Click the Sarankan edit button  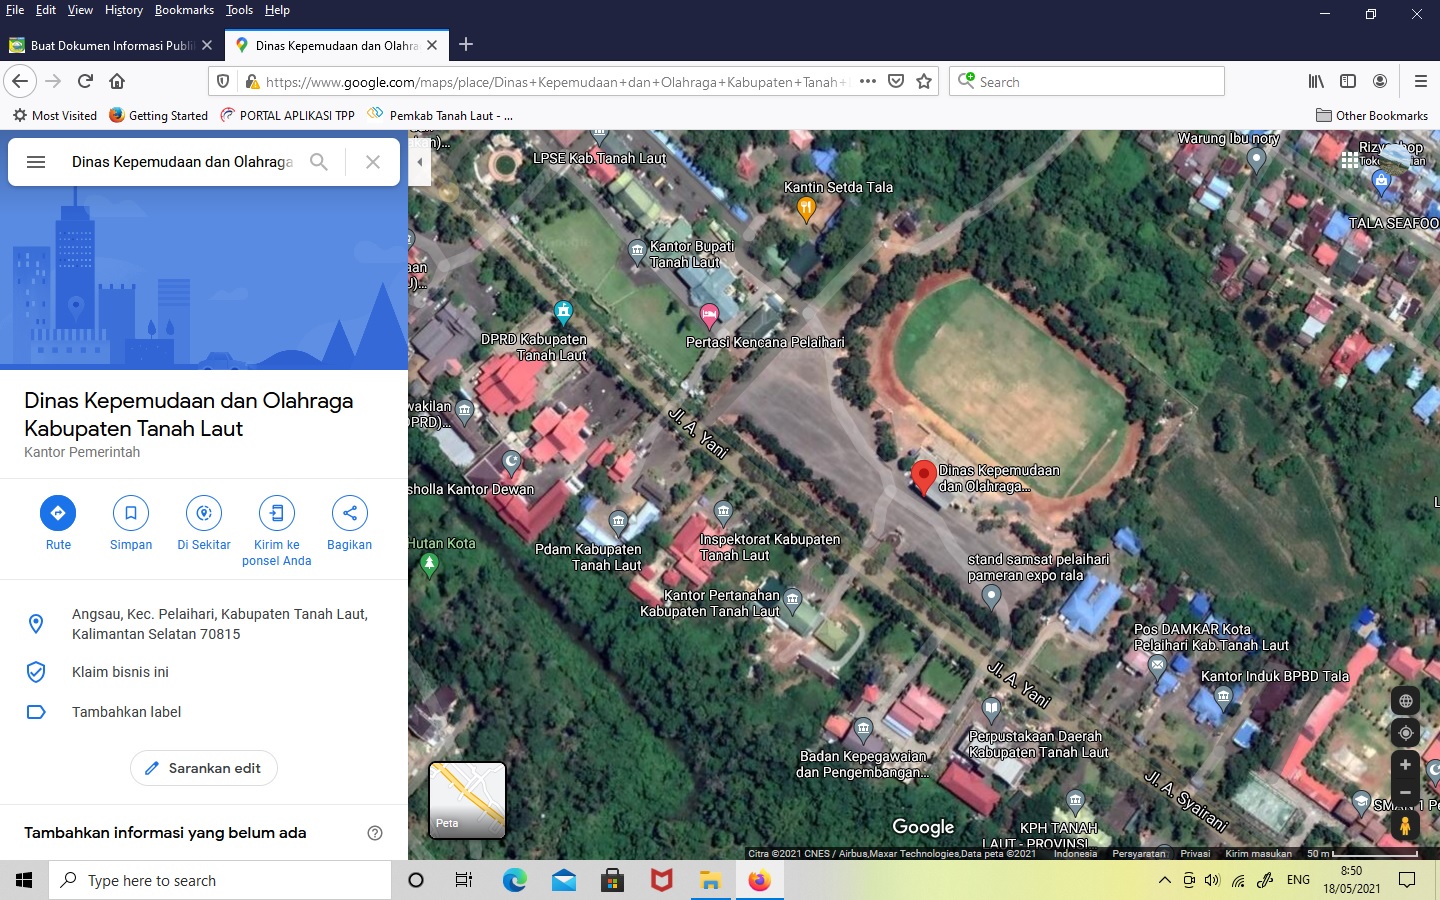click(x=204, y=768)
